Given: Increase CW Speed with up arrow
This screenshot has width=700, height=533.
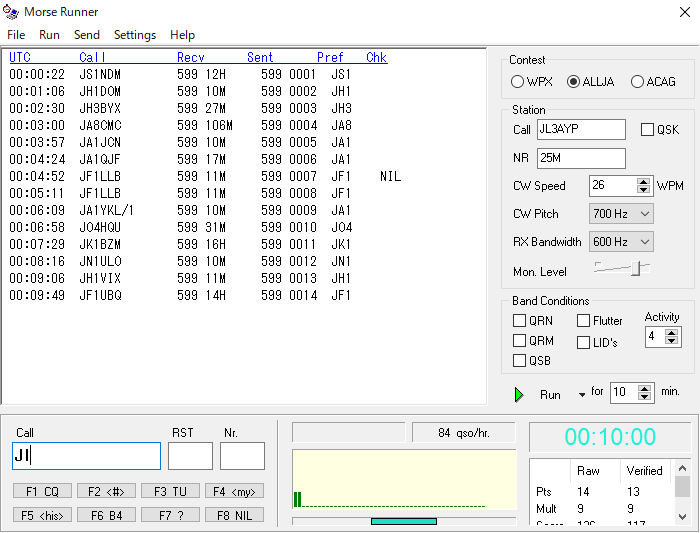Looking at the screenshot, I should point(643,182).
